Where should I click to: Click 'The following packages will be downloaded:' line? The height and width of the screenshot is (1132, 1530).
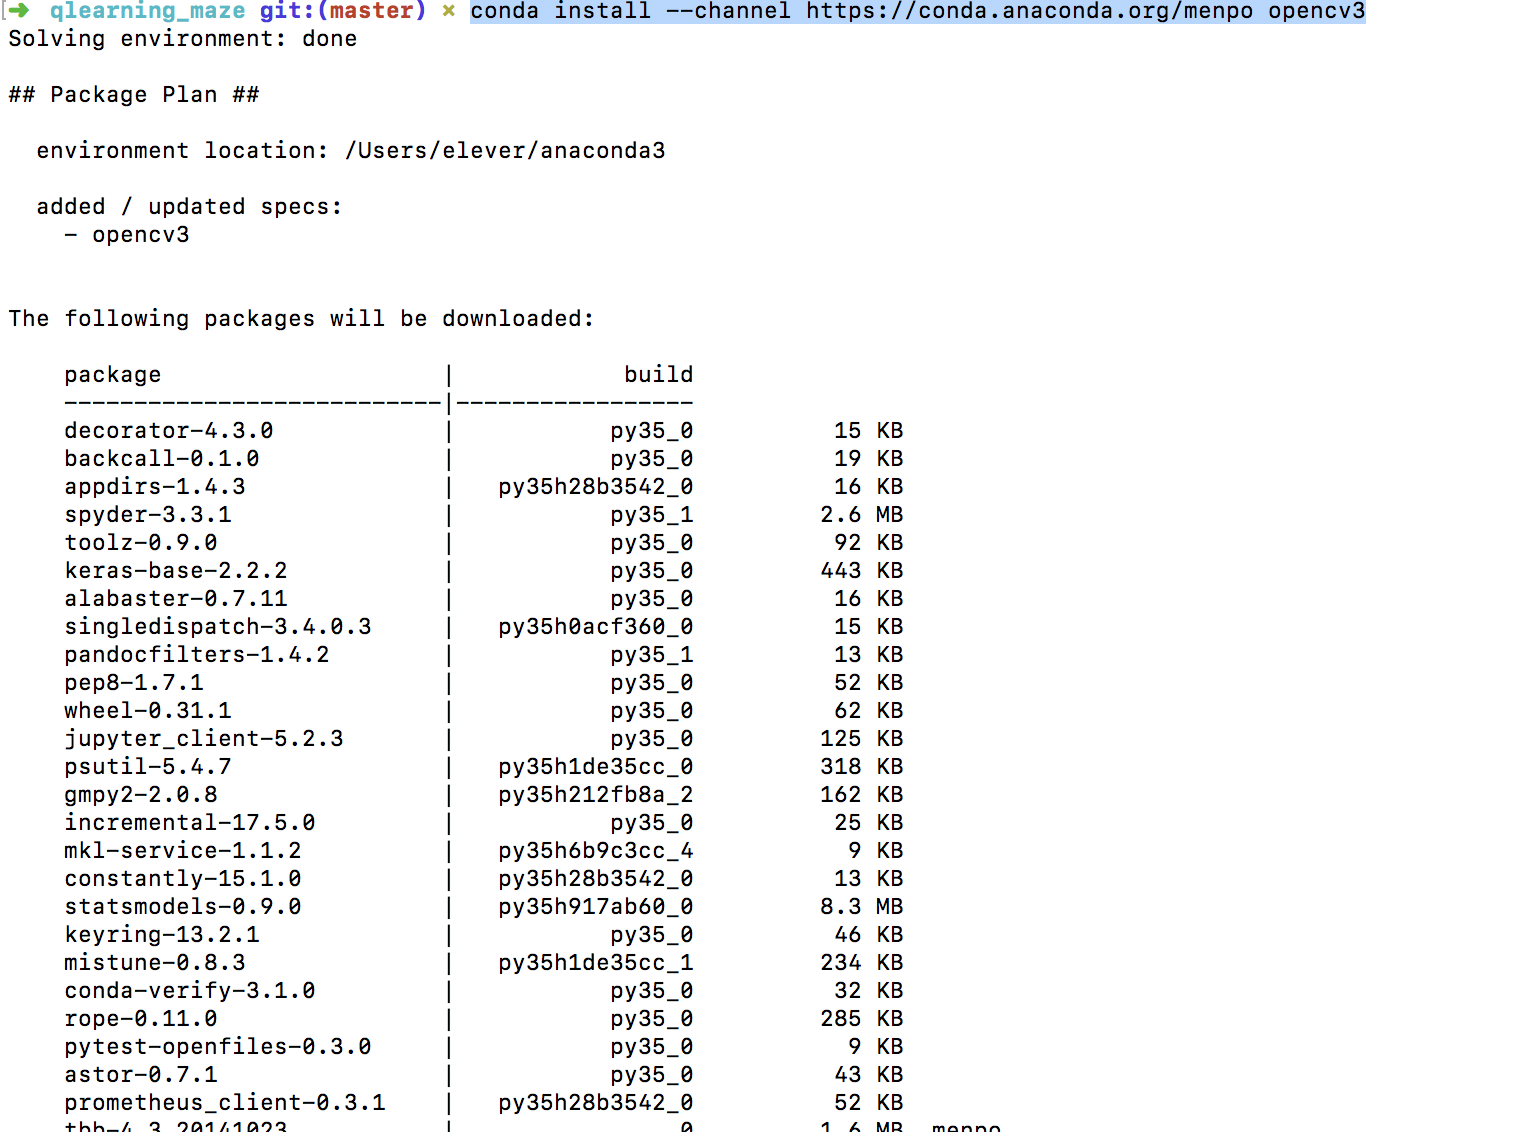click(302, 319)
